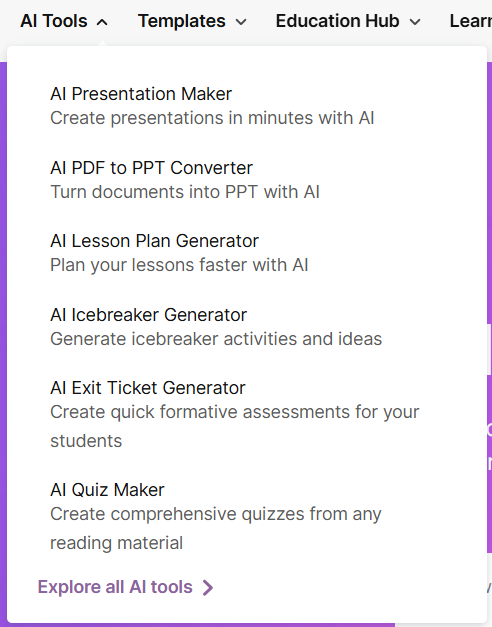Expand the Education Hub chevron

[415, 22]
